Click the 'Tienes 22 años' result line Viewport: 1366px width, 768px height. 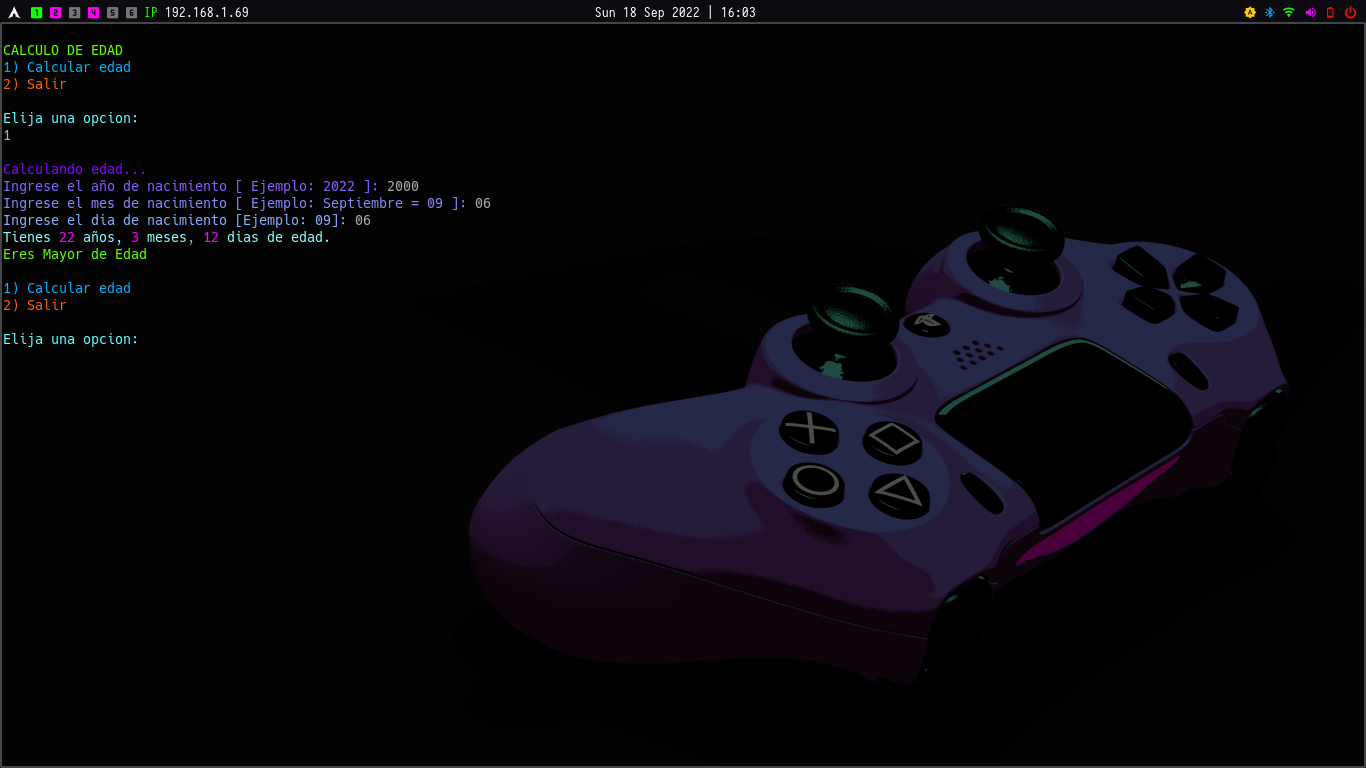167,237
